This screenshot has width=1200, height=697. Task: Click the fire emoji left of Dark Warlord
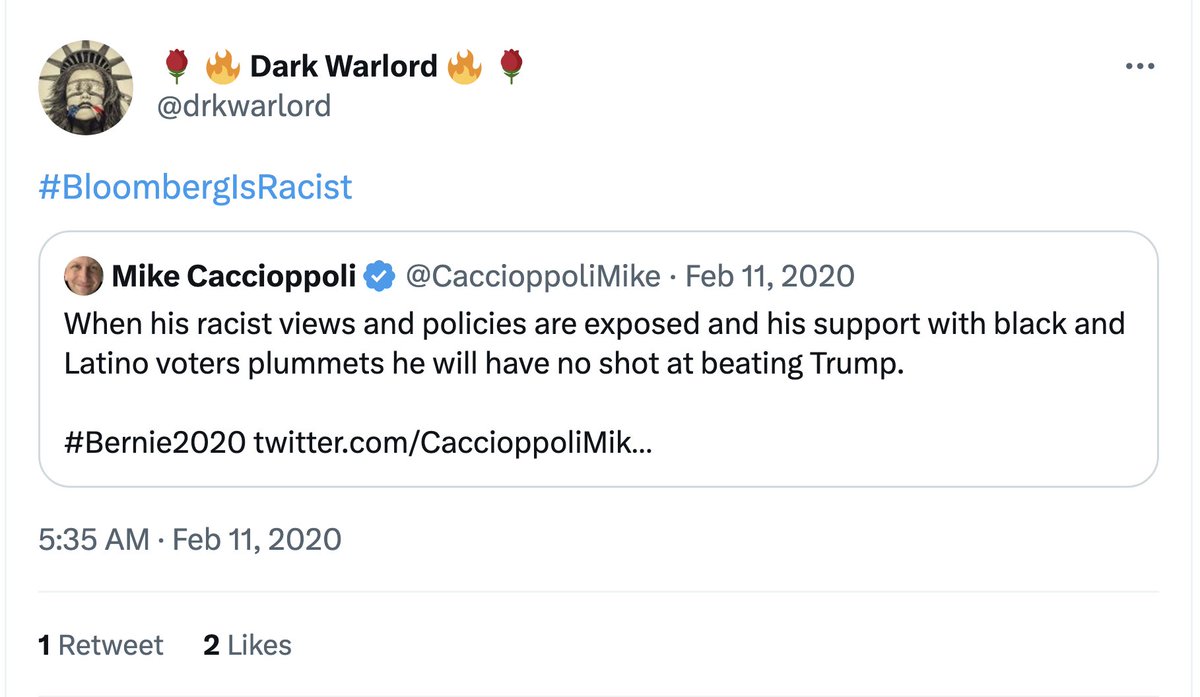coord(221,67)
